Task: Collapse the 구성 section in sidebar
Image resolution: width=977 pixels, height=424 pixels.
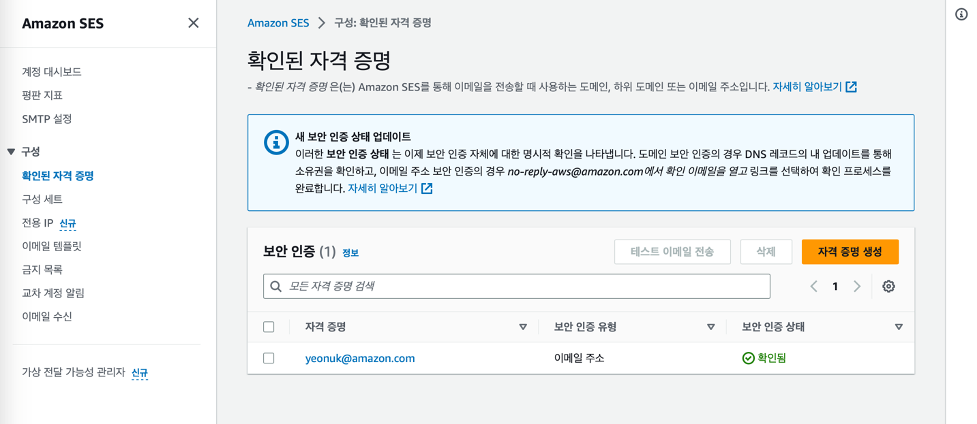Action: pos(11,152)
